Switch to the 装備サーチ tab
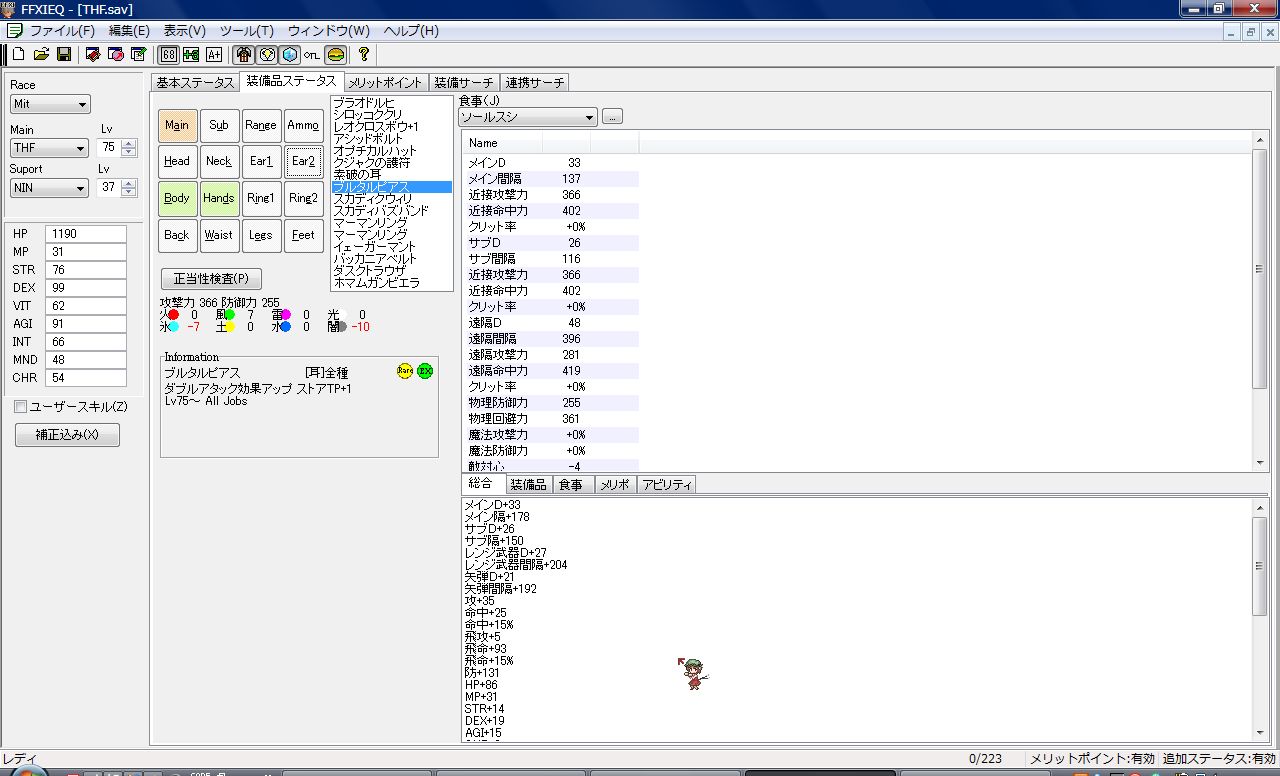 [464, 82]
